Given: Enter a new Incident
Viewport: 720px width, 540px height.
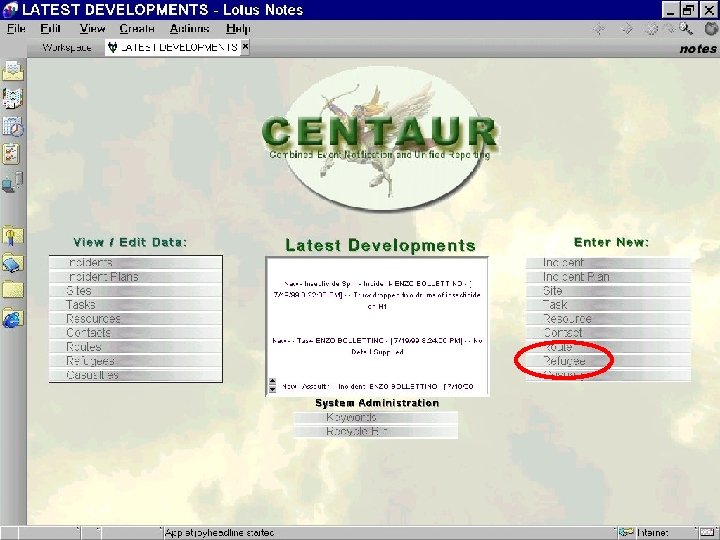Looking at the screenshot, I should tap(608, 262).
